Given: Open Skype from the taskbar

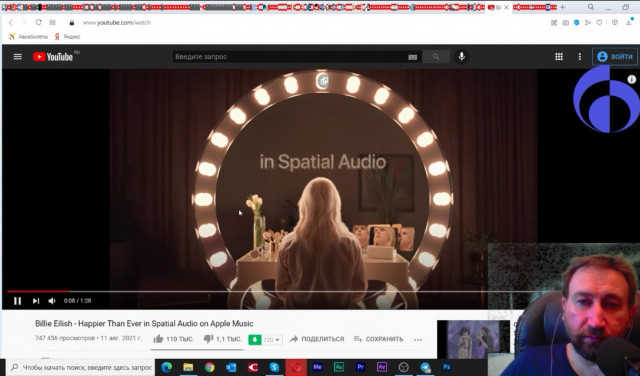Looking at the screenshot, I should [x=274, y=367].
